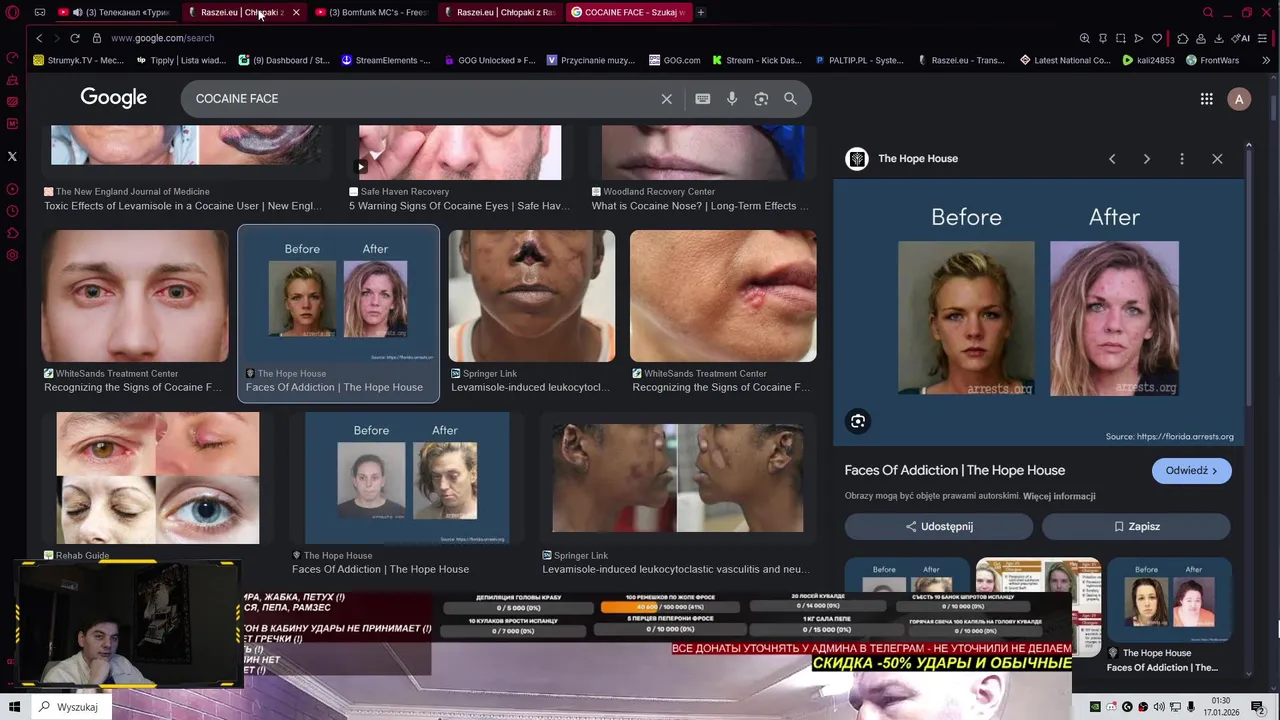This screenshot has height=720, width=1280.
Task: Open Windows Start button
Action: coord(14,707)
